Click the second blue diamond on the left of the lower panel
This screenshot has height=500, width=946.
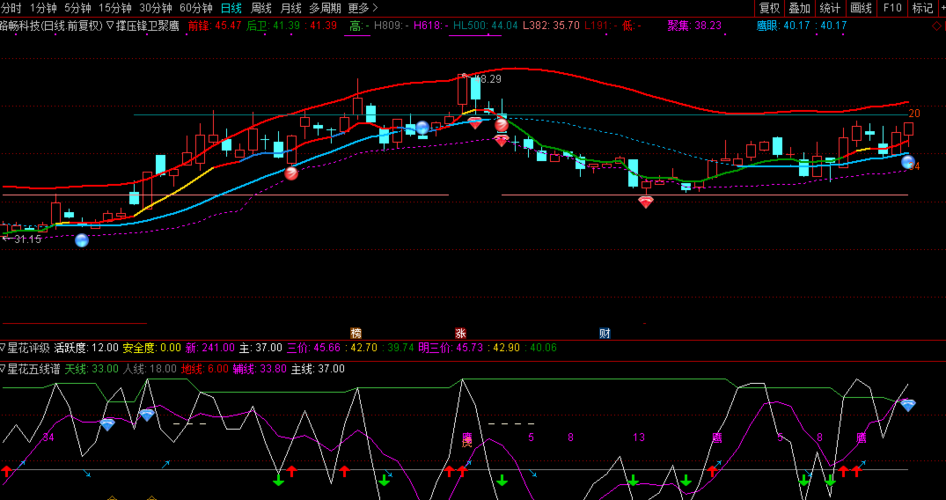click(x=147, y=415)
